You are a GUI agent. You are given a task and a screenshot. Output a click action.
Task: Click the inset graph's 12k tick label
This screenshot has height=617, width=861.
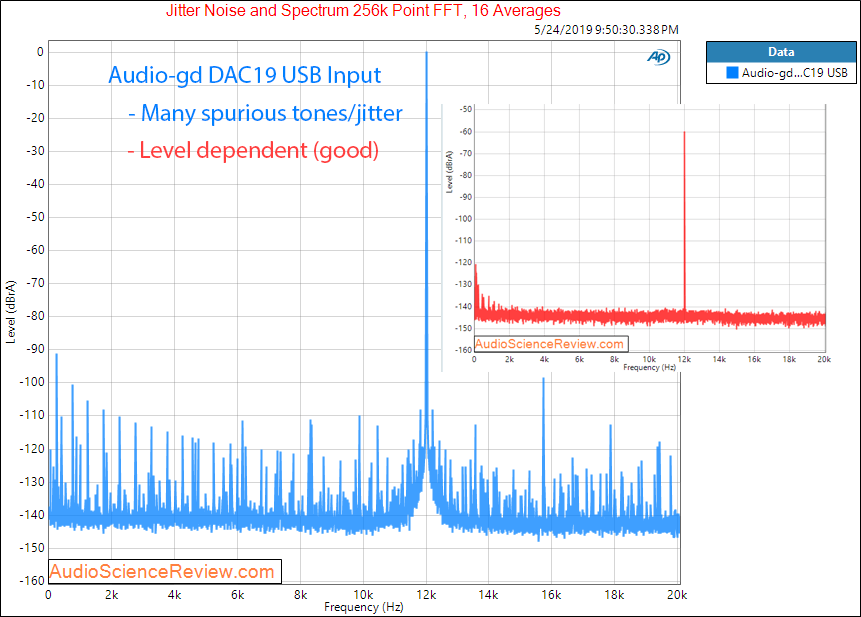pos(684,360)
